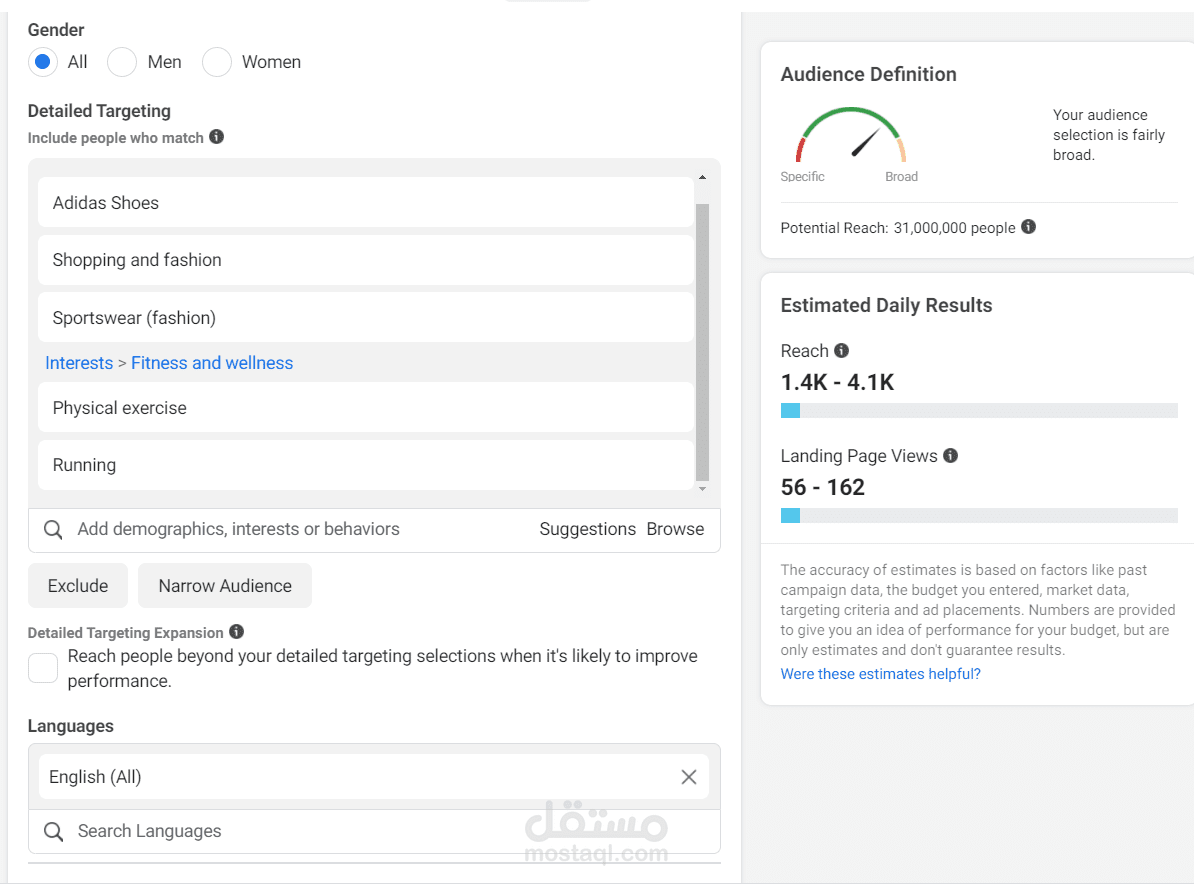Enable Detailed Targeting Expansion checkbox
The image size is (1194, 884).
point(43,668)
